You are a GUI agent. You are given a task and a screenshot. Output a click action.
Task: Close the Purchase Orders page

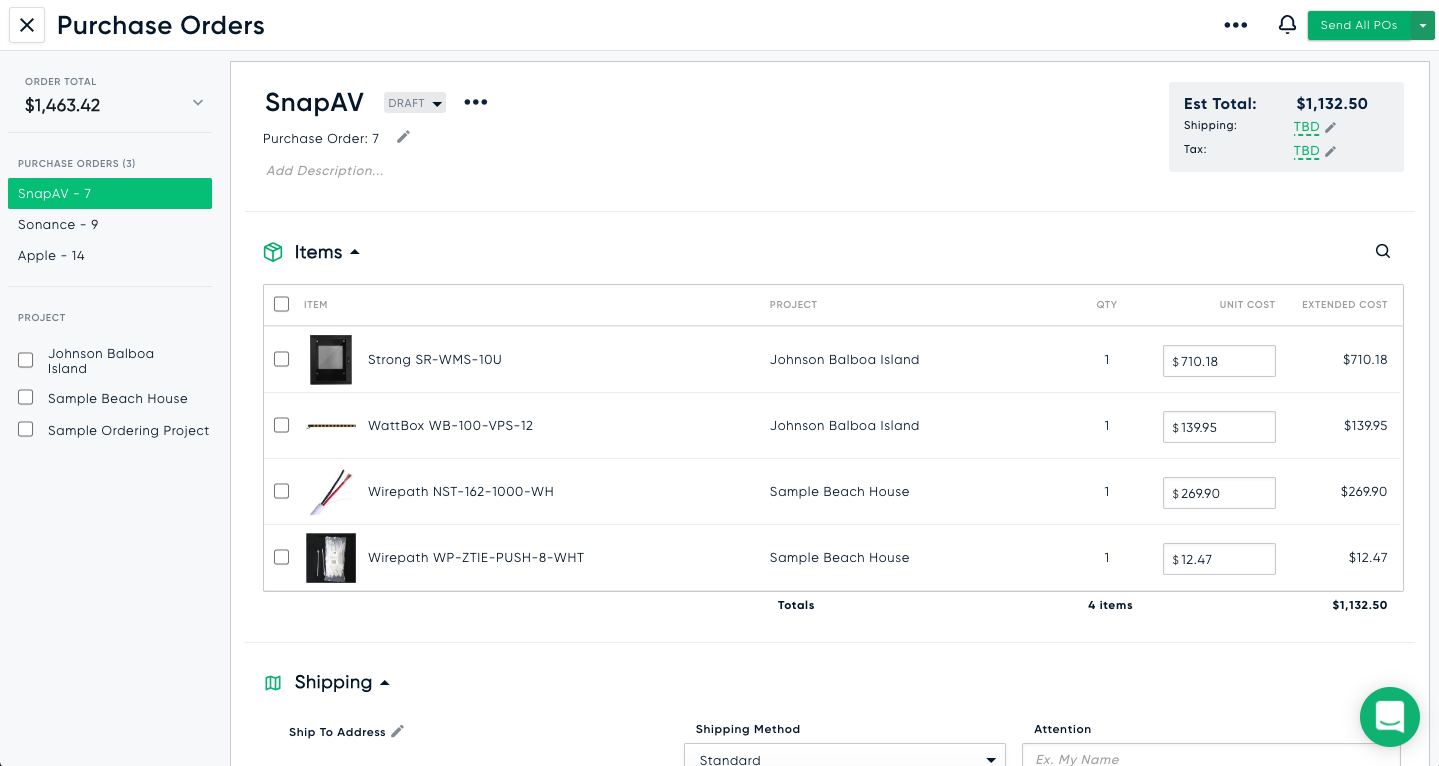pos(27,25)
